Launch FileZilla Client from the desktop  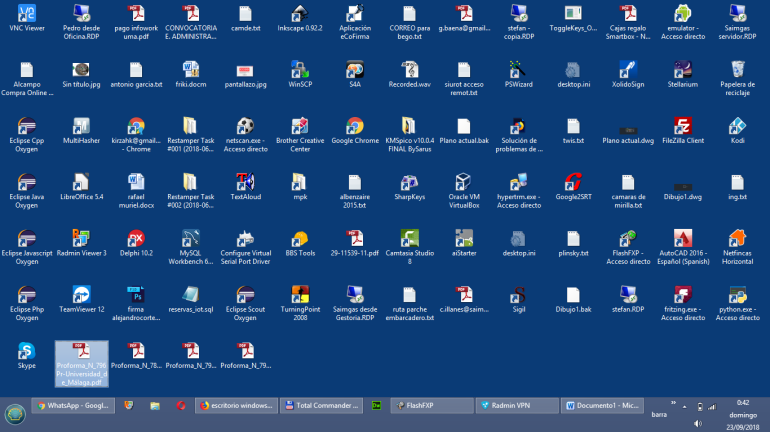(x=682, y=126)
